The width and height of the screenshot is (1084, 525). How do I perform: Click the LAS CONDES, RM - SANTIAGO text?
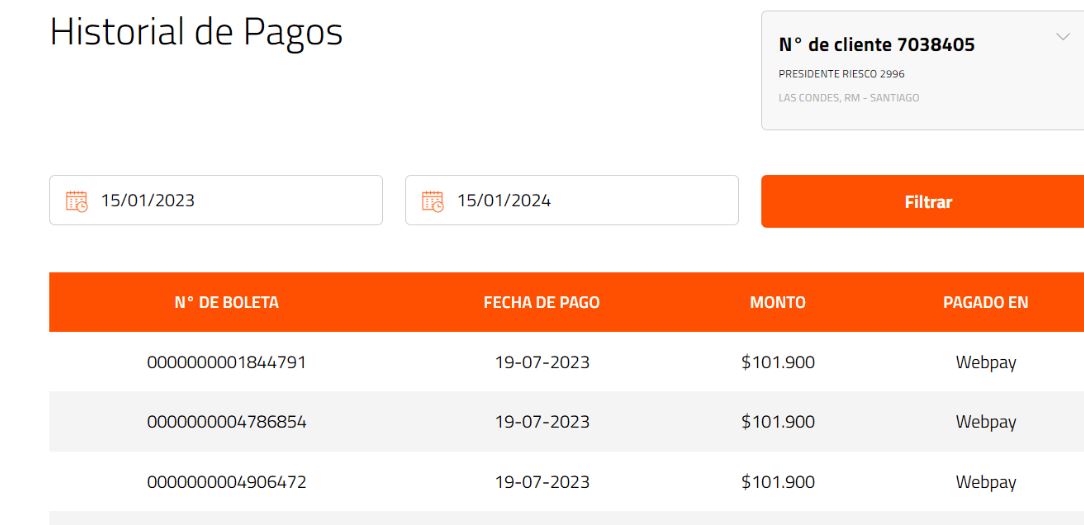pyautogui.click(x=849, y=98)
